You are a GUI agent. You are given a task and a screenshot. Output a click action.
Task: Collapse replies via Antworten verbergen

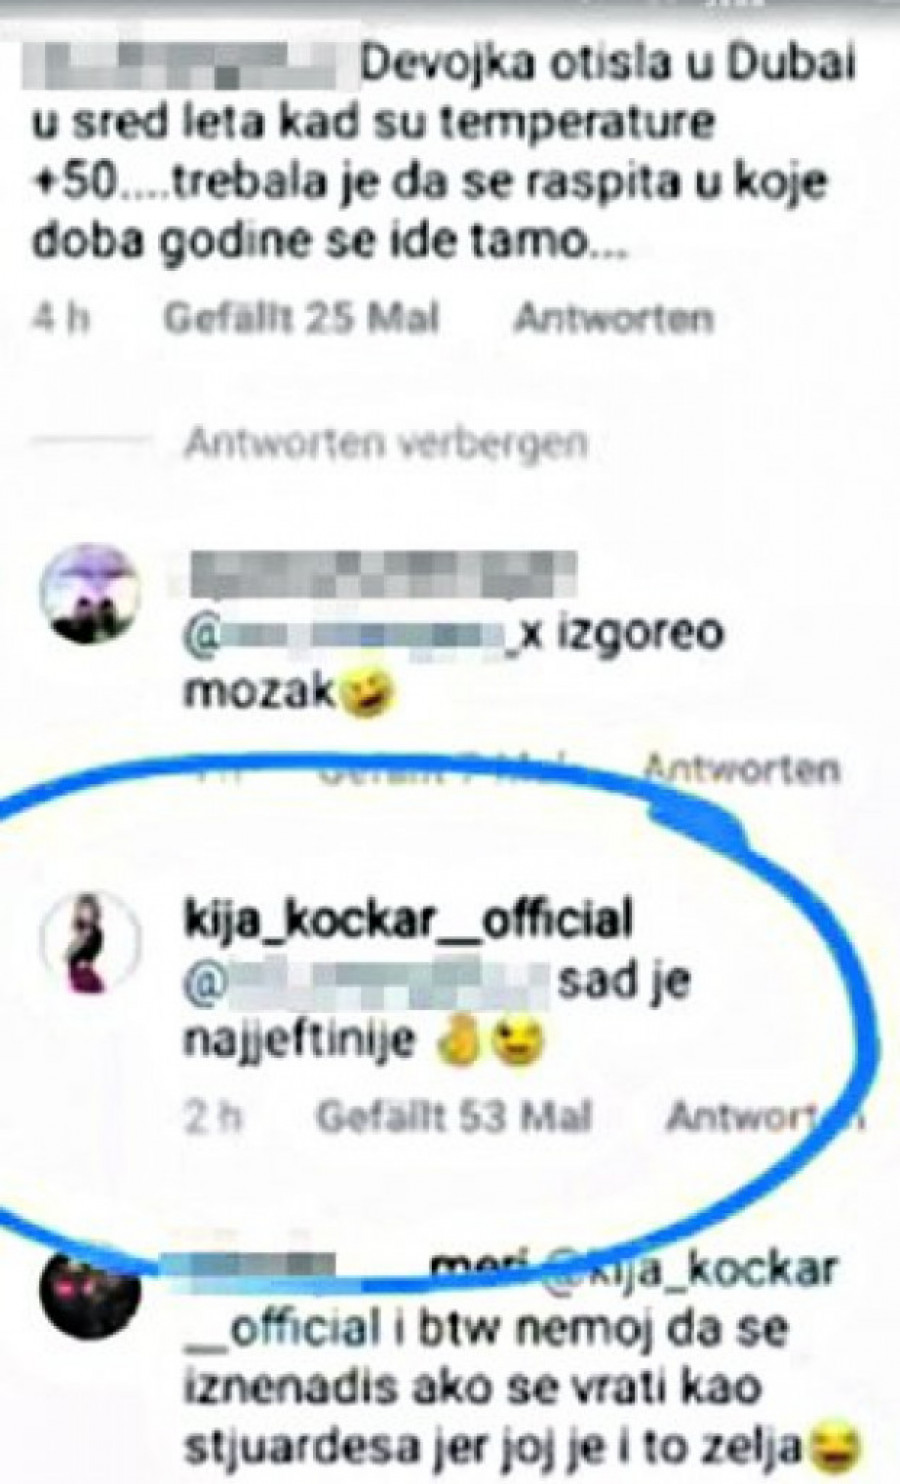(386, 442)
